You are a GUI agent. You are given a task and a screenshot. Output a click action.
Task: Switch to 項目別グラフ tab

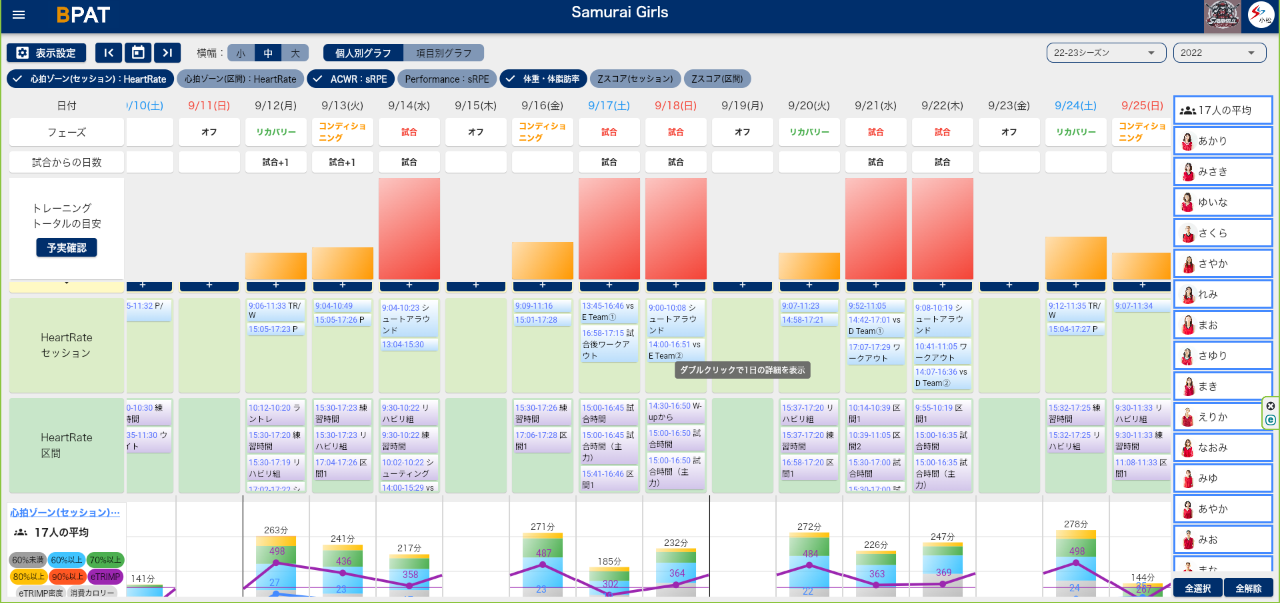tap(443, 53)
